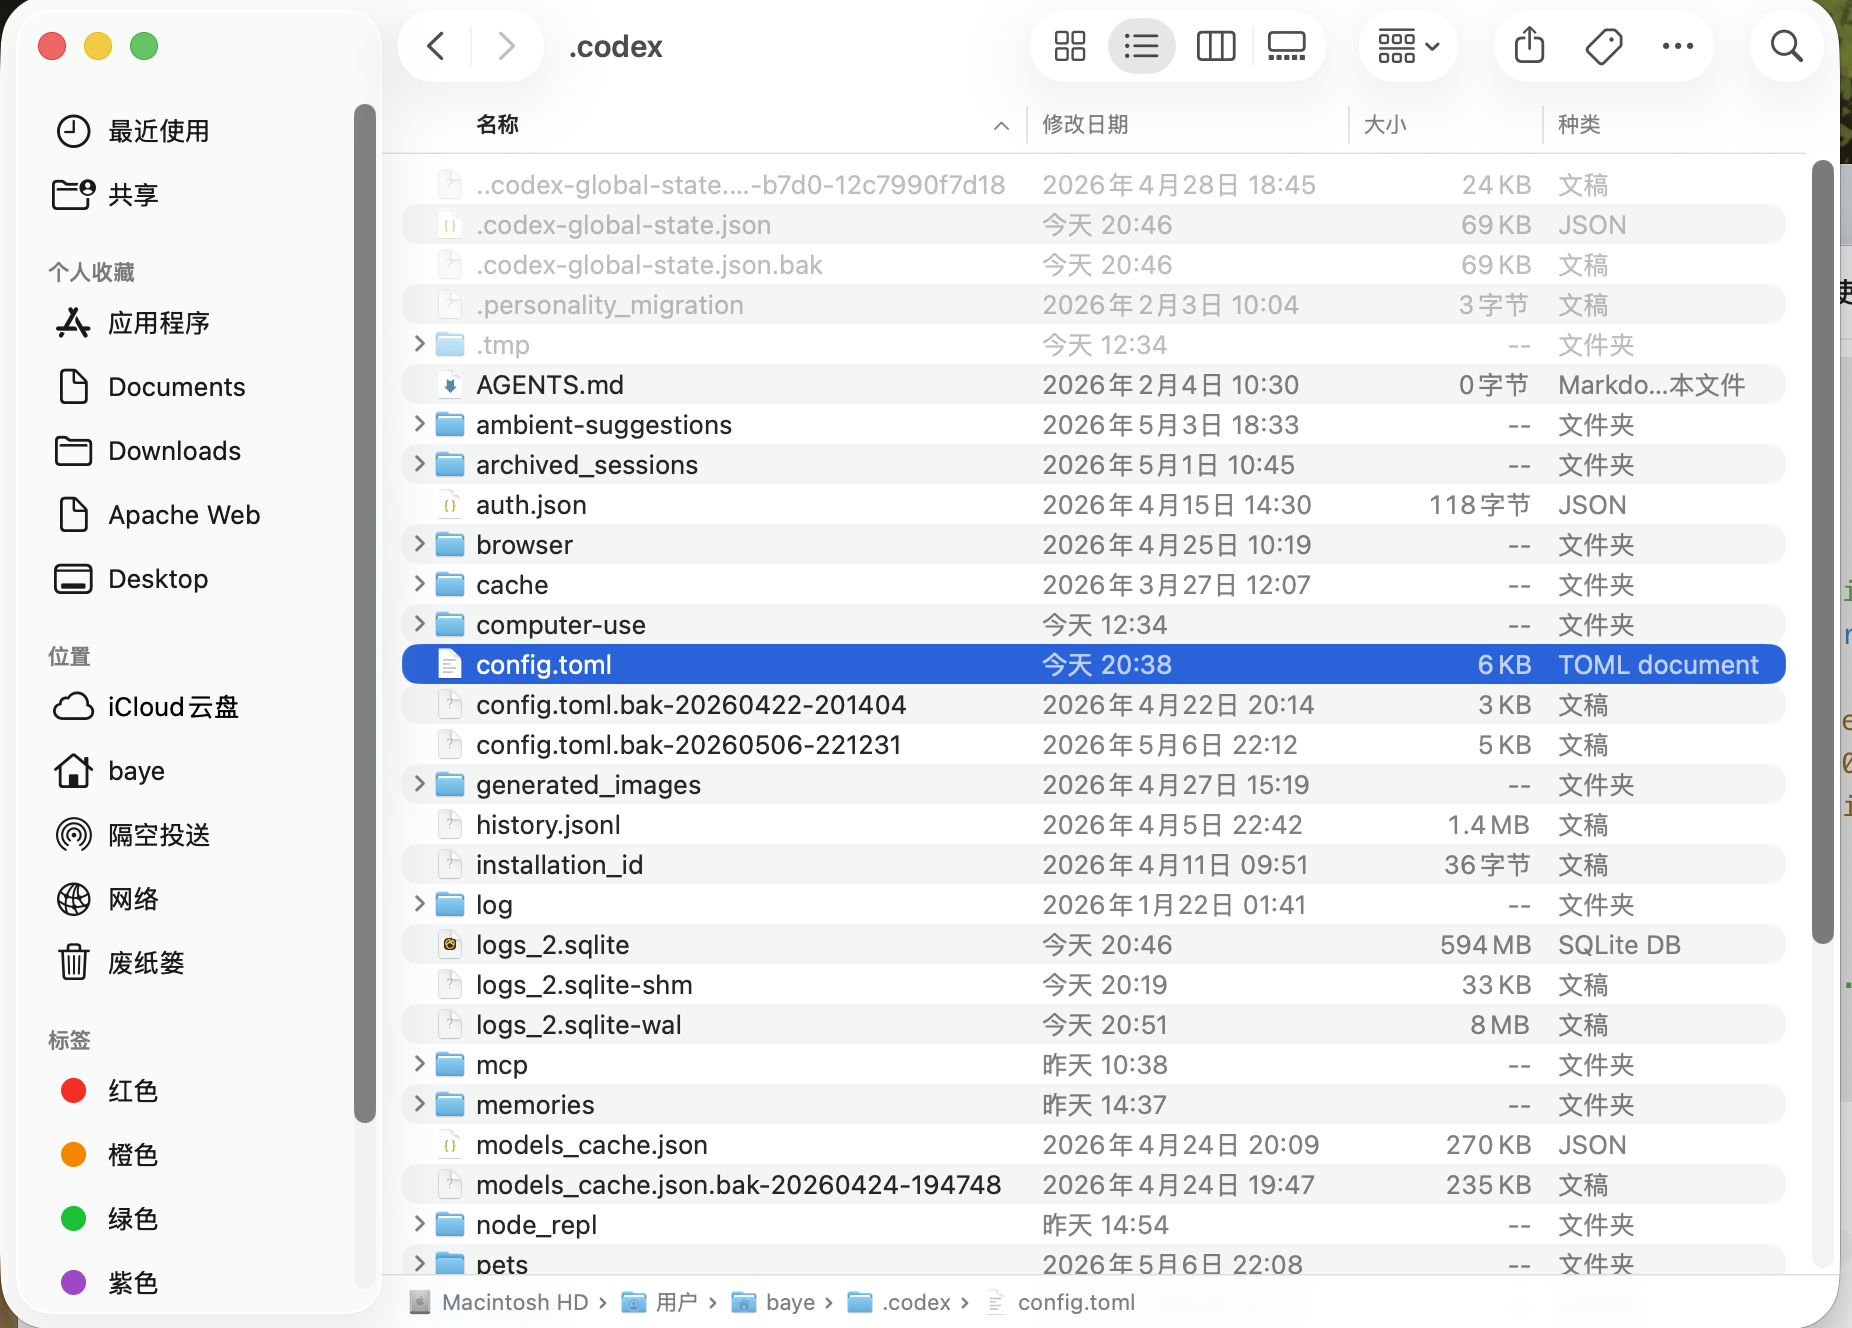Select the .codex-global-state.json file
This screenshot has width=1852, height=1328.
tap(1094, 224)
